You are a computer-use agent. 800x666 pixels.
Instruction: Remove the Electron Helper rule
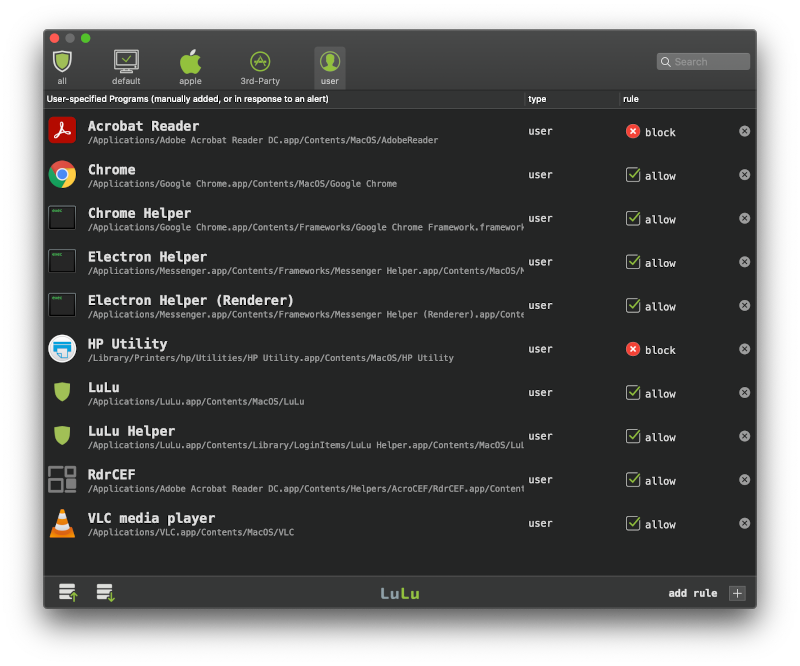(744, 262)
